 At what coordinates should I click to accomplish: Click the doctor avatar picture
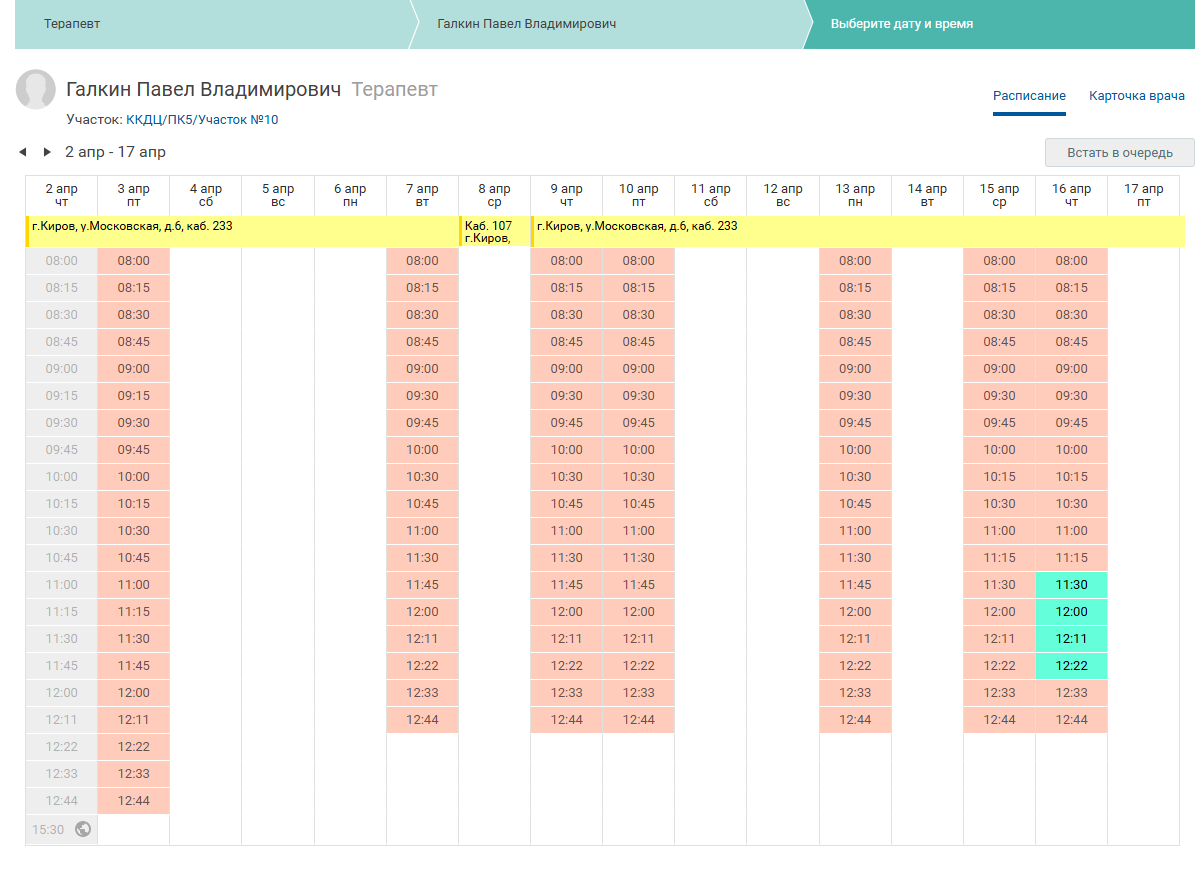tap(36, 90)
